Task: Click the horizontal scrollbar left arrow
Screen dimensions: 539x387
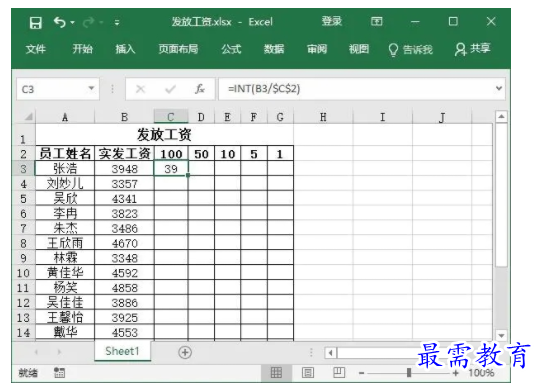Action: tap(331, 353)
